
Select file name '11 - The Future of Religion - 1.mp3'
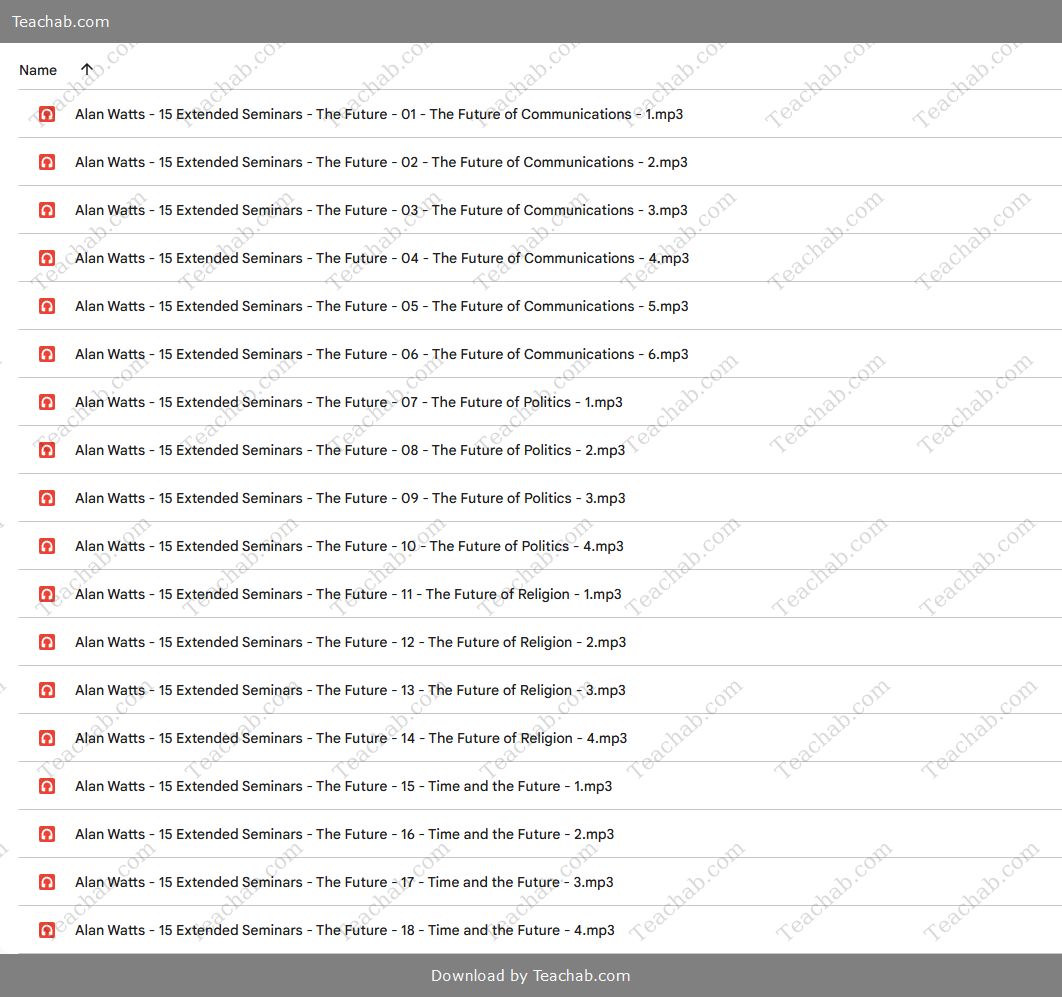tap(348, 594)
